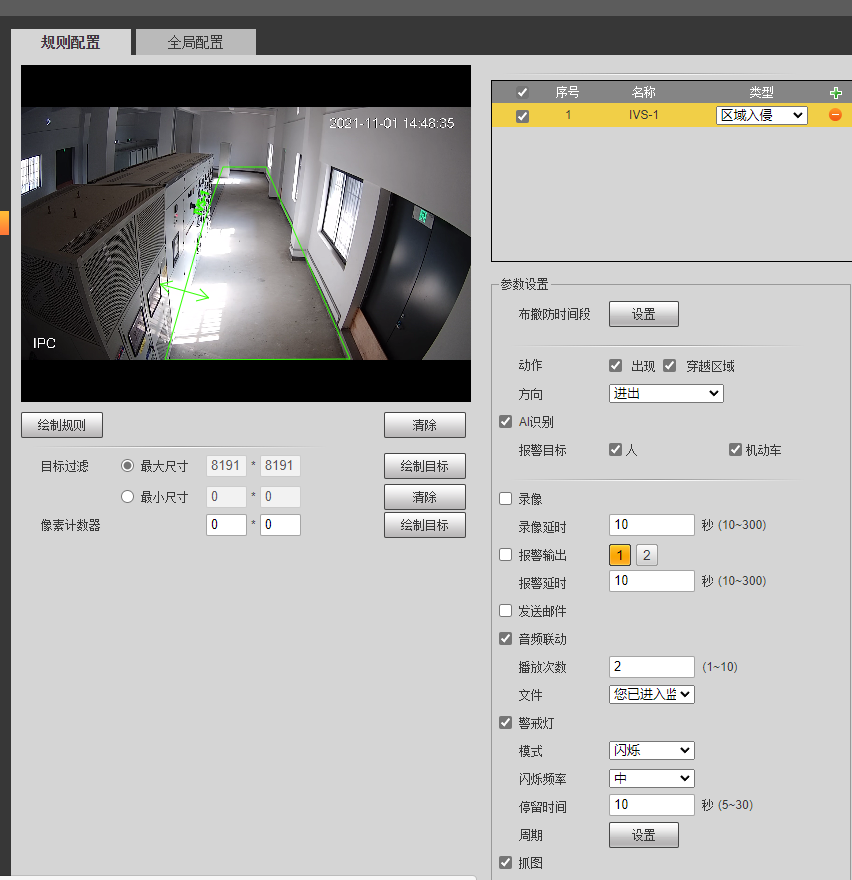Enable the 报警输出 checkbox
This screenshot has height=880, width=852.
pyautogui.click(x=505, y=554)
